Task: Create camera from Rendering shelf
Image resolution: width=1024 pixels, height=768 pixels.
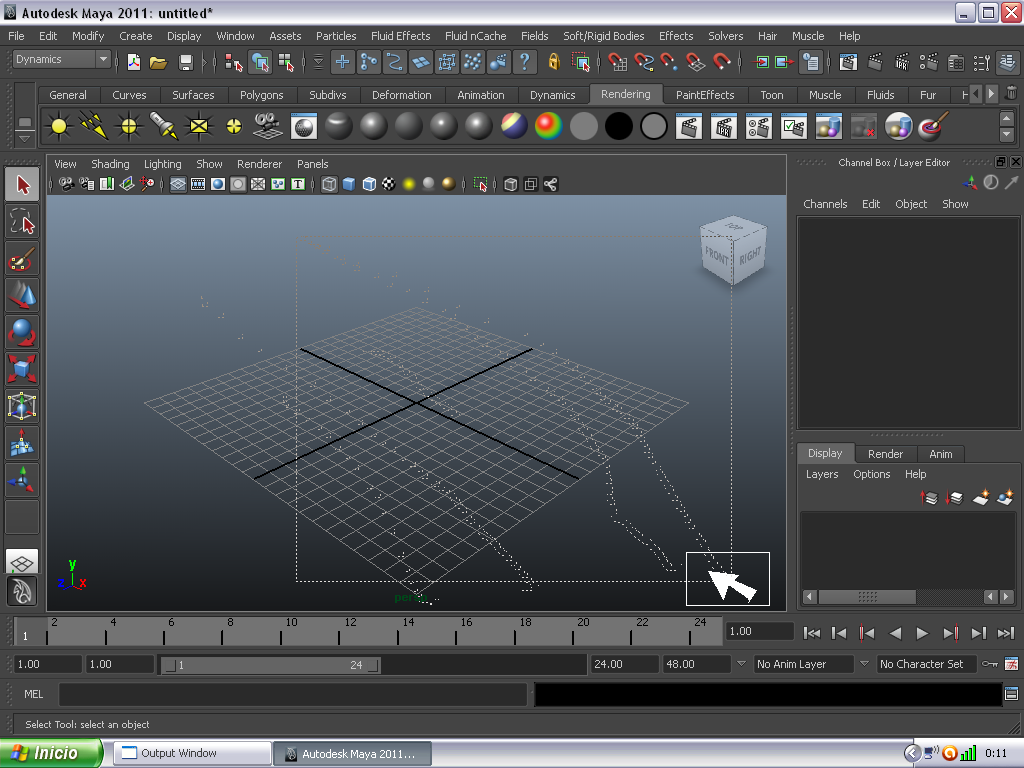Action: pos(268,125)
